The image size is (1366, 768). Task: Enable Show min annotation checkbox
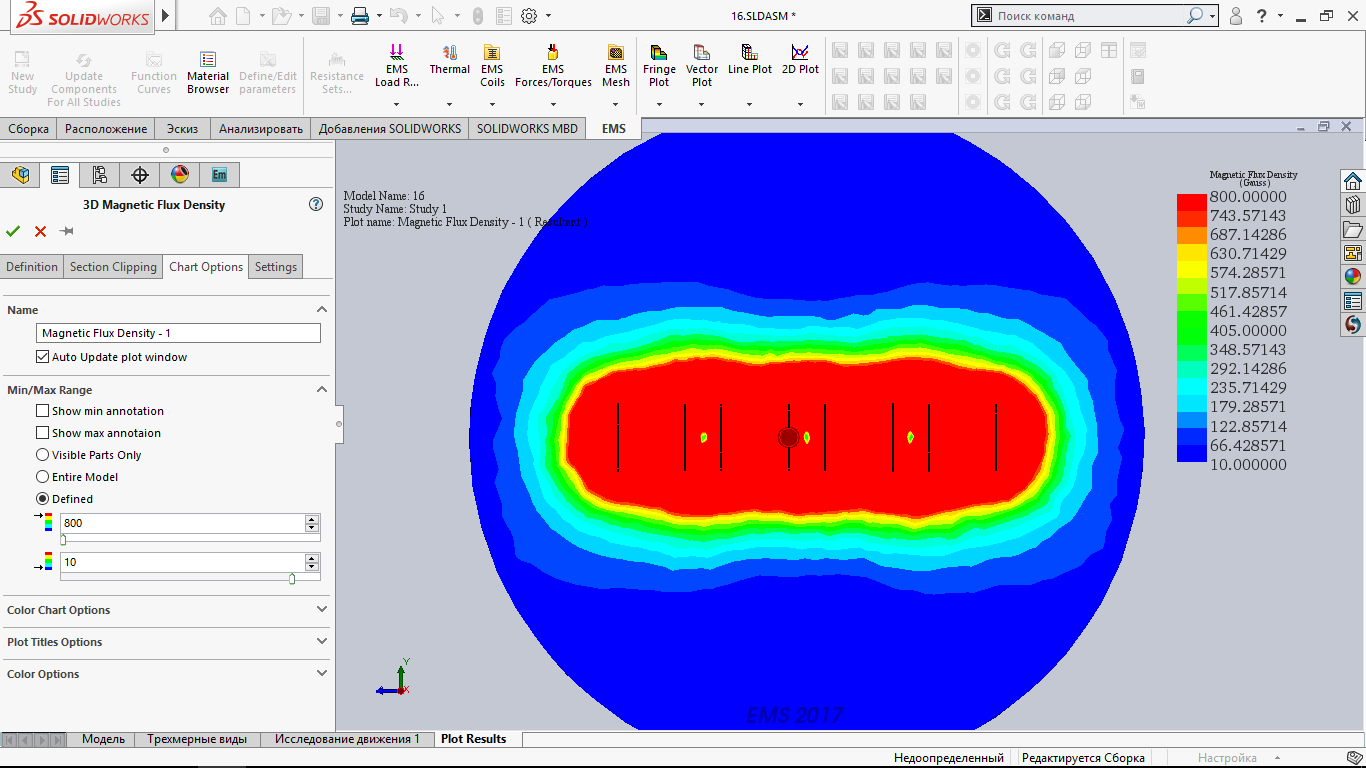pos(42,411)
